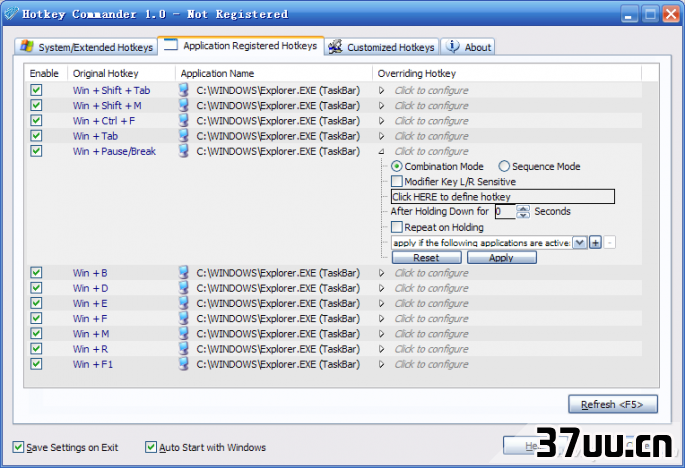Viewport: 685px width, 468px height.
Task: Expand override settings for Win + Ctrl + F
Action: [x=381, y=121]
